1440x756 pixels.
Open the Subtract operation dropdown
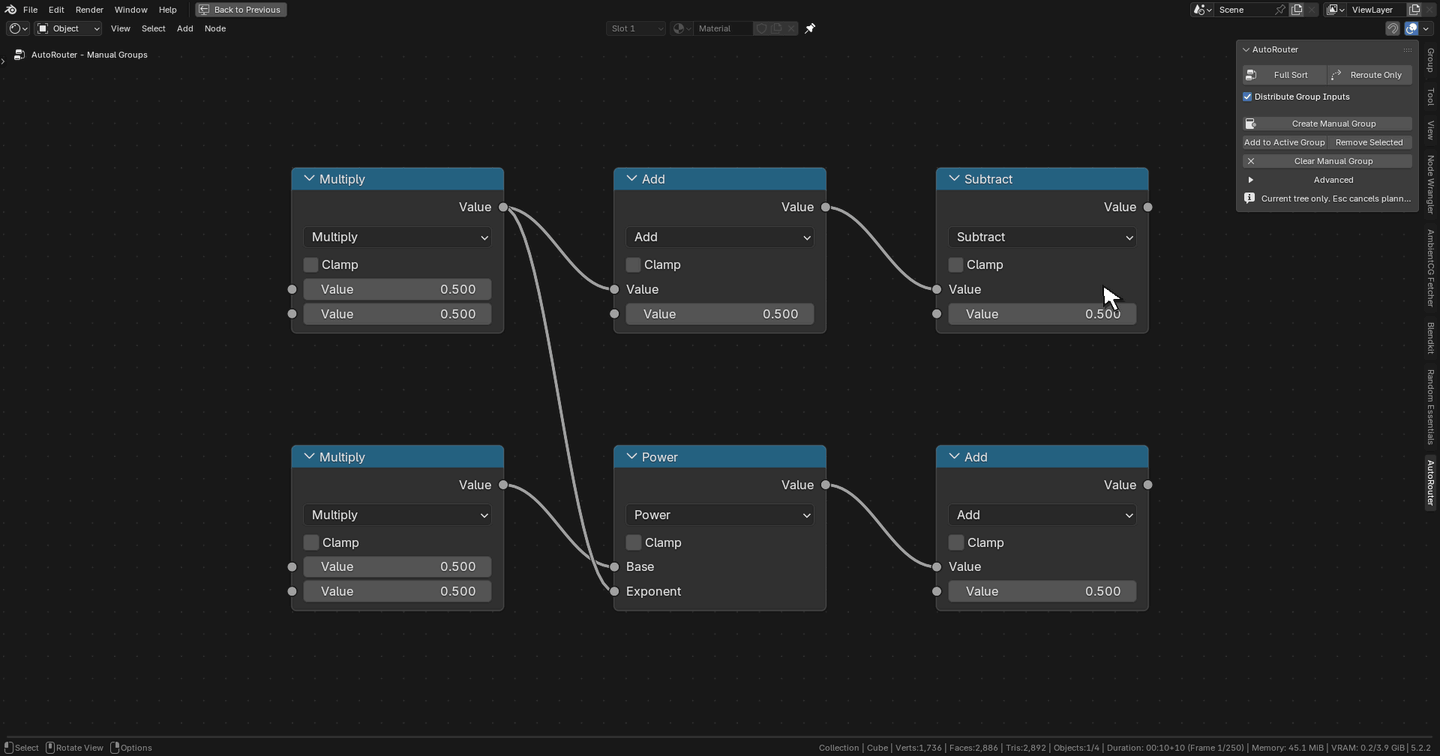[x=1042, y=237]
